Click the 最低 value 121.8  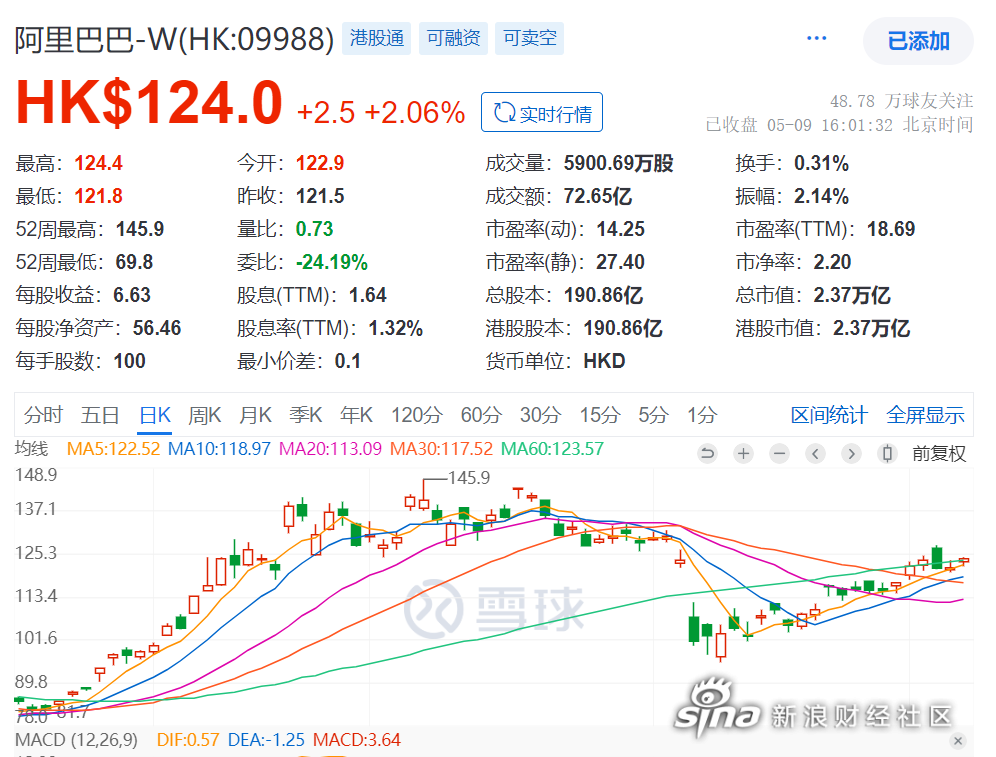(x=98, y=196)
